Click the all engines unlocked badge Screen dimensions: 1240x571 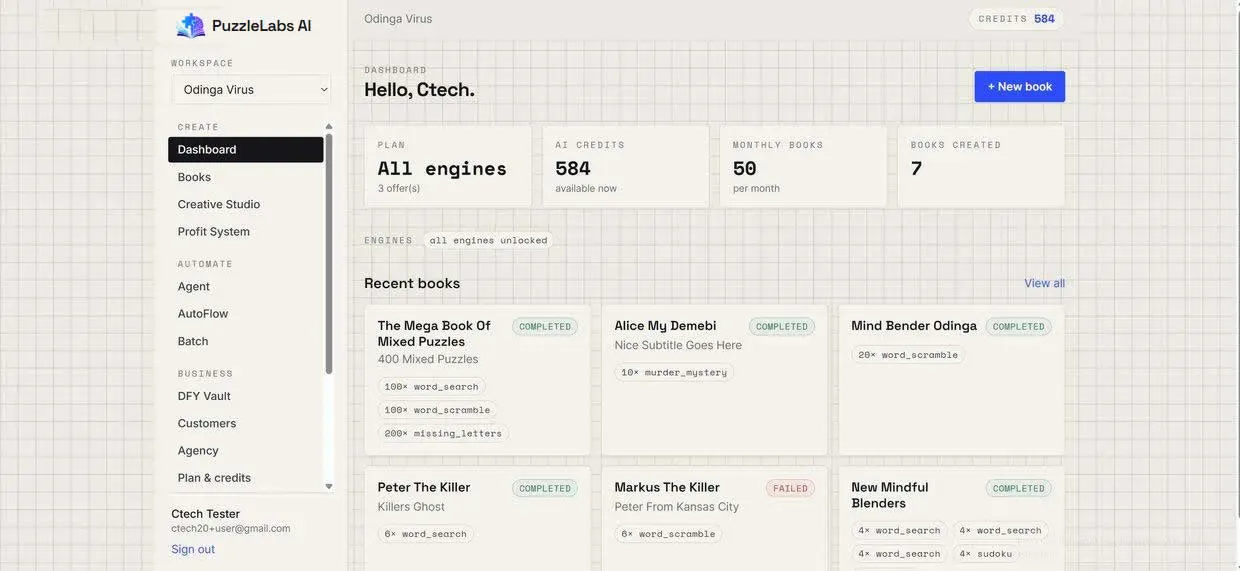tap(488, 240)
